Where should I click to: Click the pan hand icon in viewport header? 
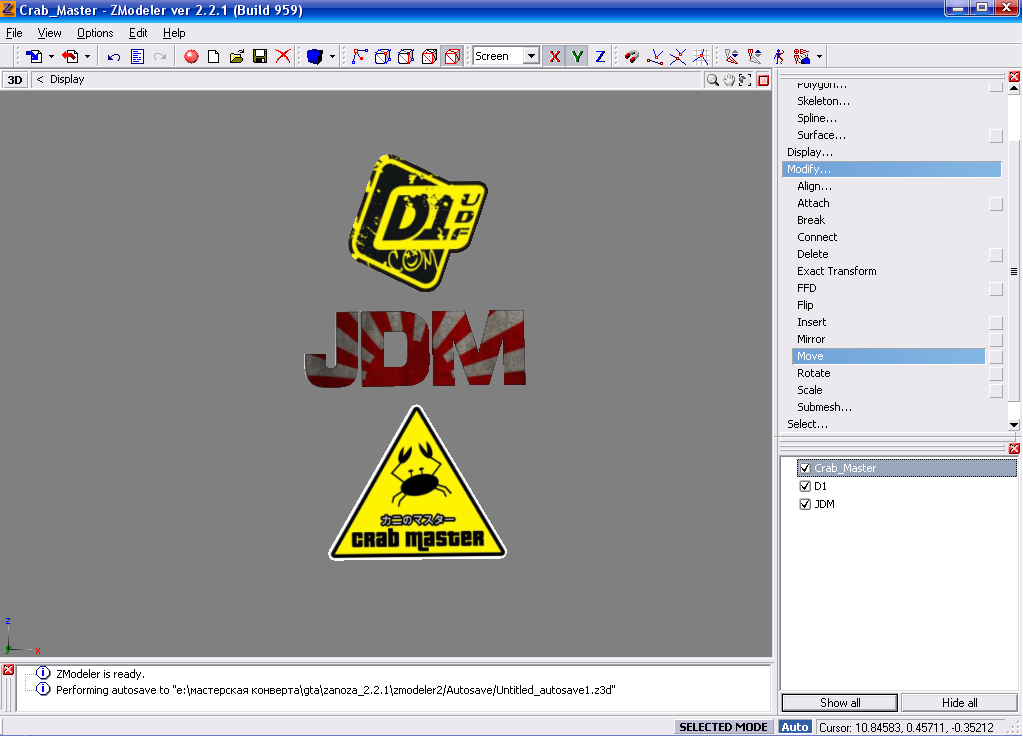click(729, 80)
